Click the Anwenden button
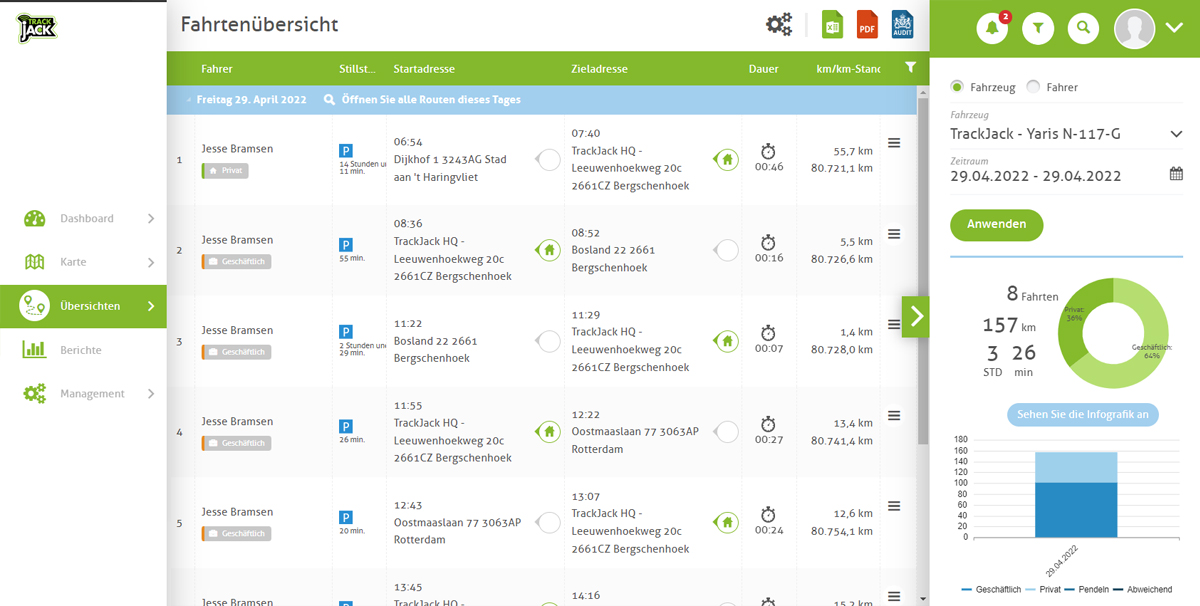 [x=997, y=224]
